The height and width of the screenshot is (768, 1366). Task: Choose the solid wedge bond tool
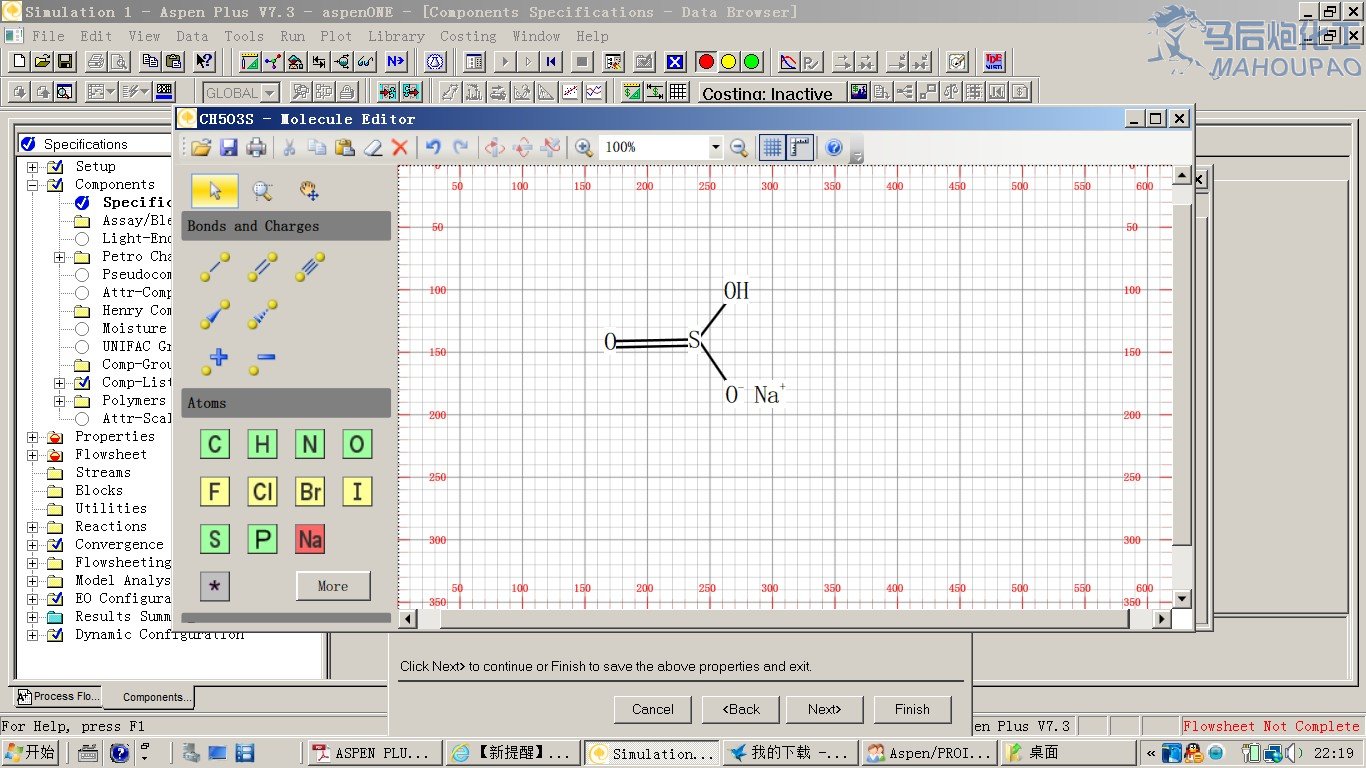pyautogui.click(x=214, y=314)
